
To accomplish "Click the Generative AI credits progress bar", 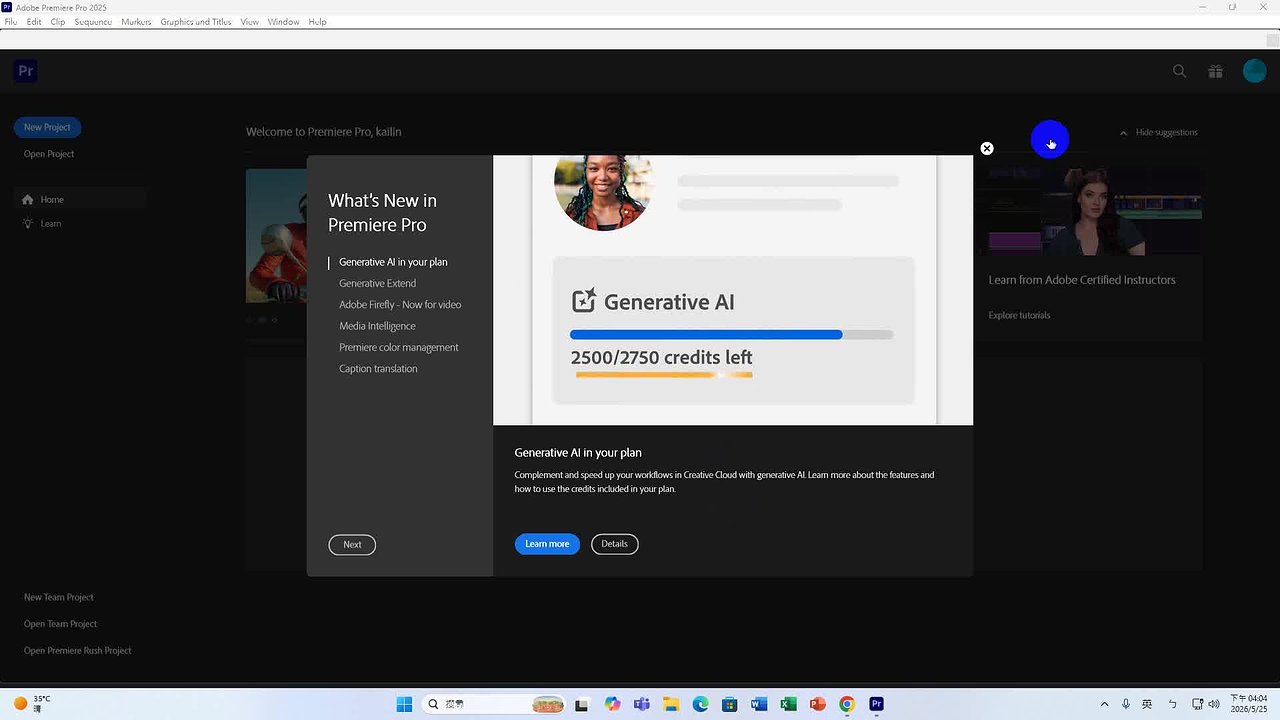I will click(731, 335).
